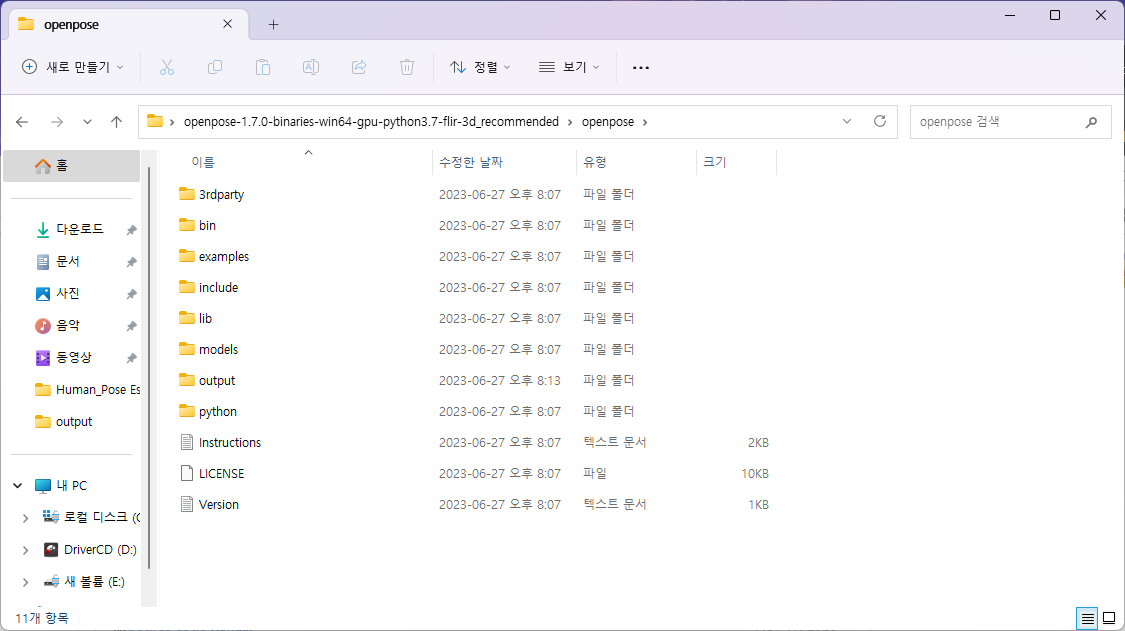Screen dimensions: 1125x631
Task: Expand the 새 볼륨 (E:) node
Action: point(25,581)
